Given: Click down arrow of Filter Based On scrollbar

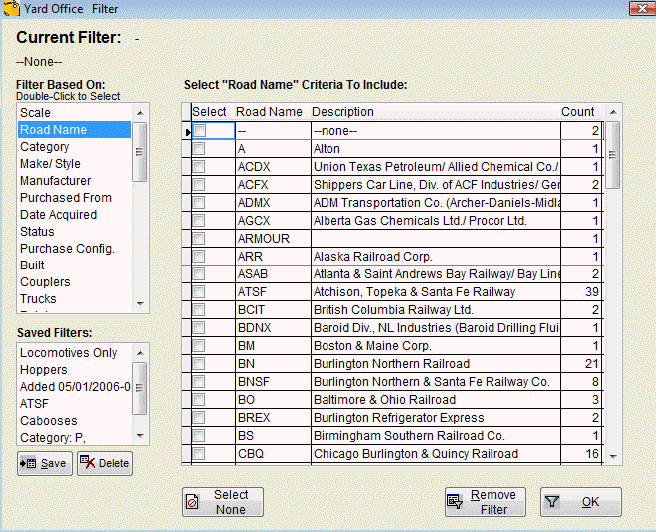Looking at the screenshot, I should click(140, 304).
